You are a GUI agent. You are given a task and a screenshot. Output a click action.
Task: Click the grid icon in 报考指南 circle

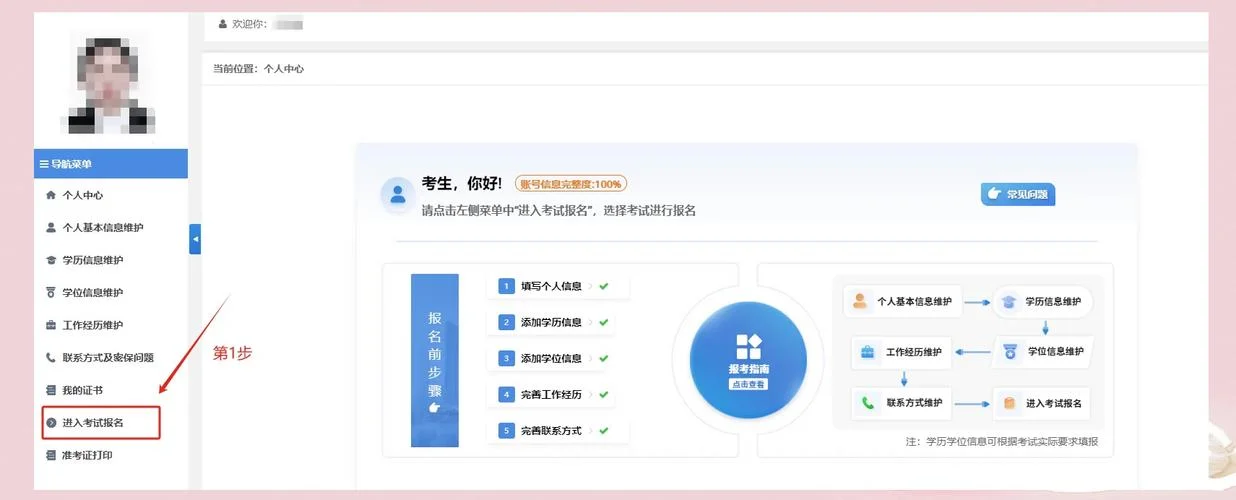(748, 346)
